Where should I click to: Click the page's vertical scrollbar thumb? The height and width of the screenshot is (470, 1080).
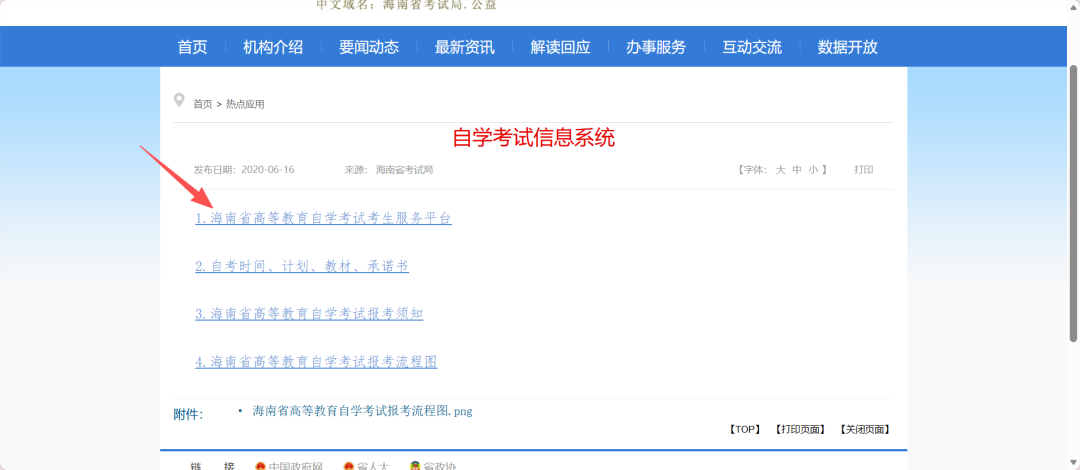click(x=1073, y=203)
